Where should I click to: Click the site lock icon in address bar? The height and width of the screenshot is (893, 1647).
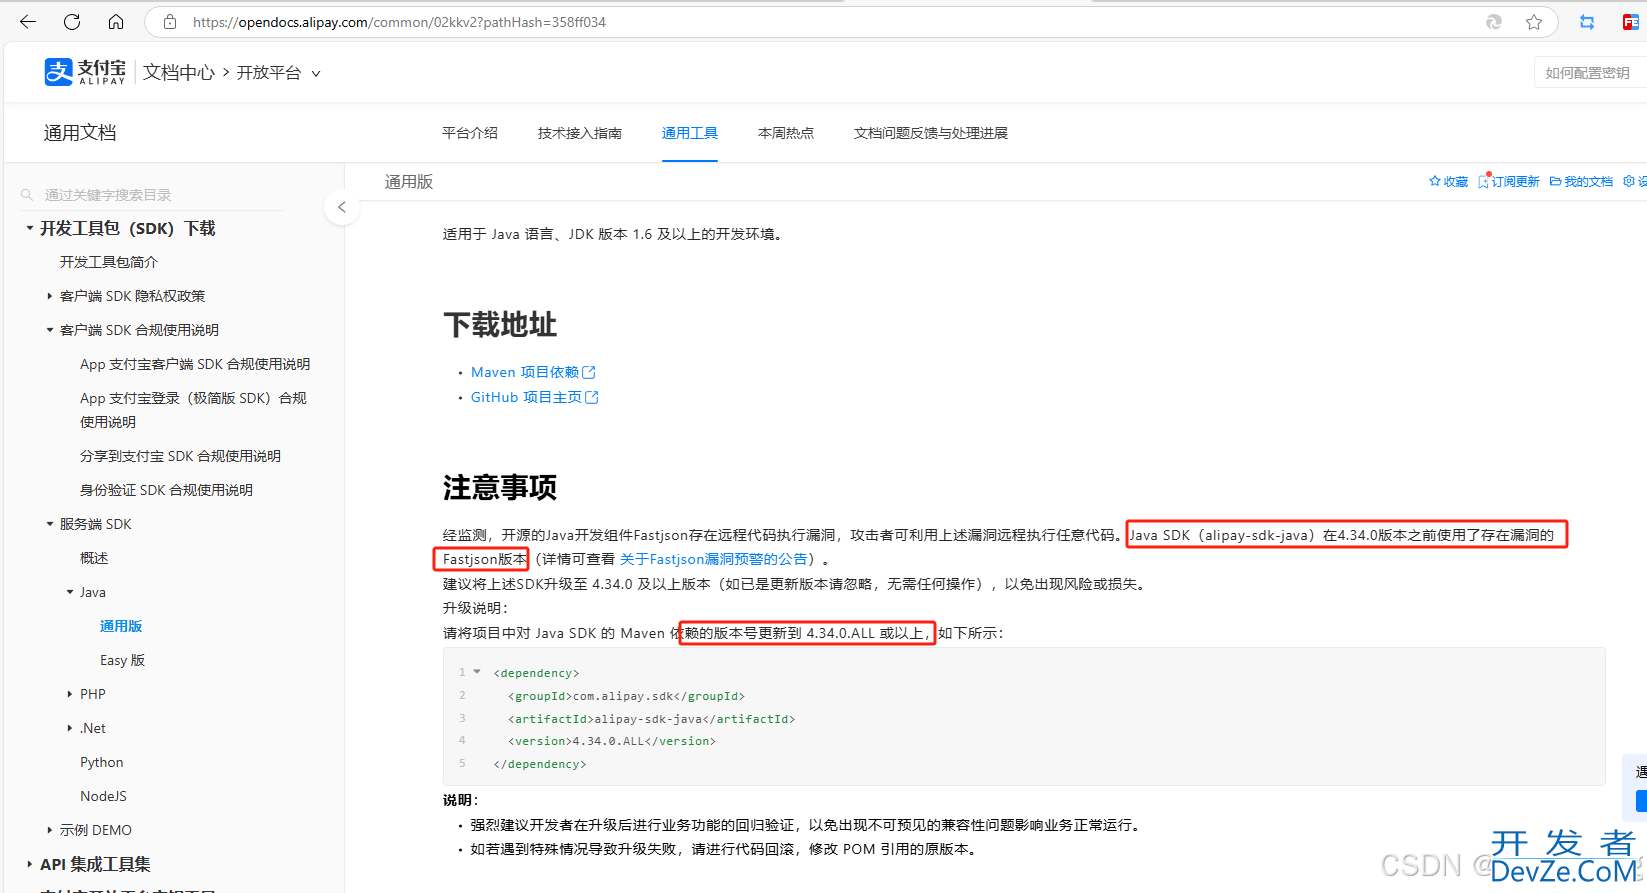coord(170,22)
